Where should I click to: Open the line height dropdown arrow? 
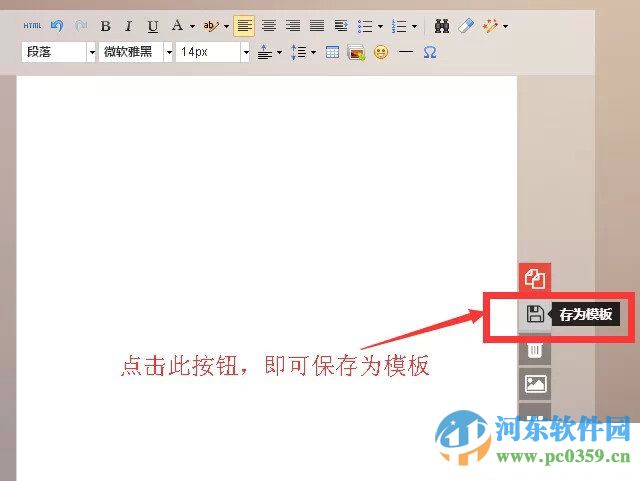click(x=313, y=52)
